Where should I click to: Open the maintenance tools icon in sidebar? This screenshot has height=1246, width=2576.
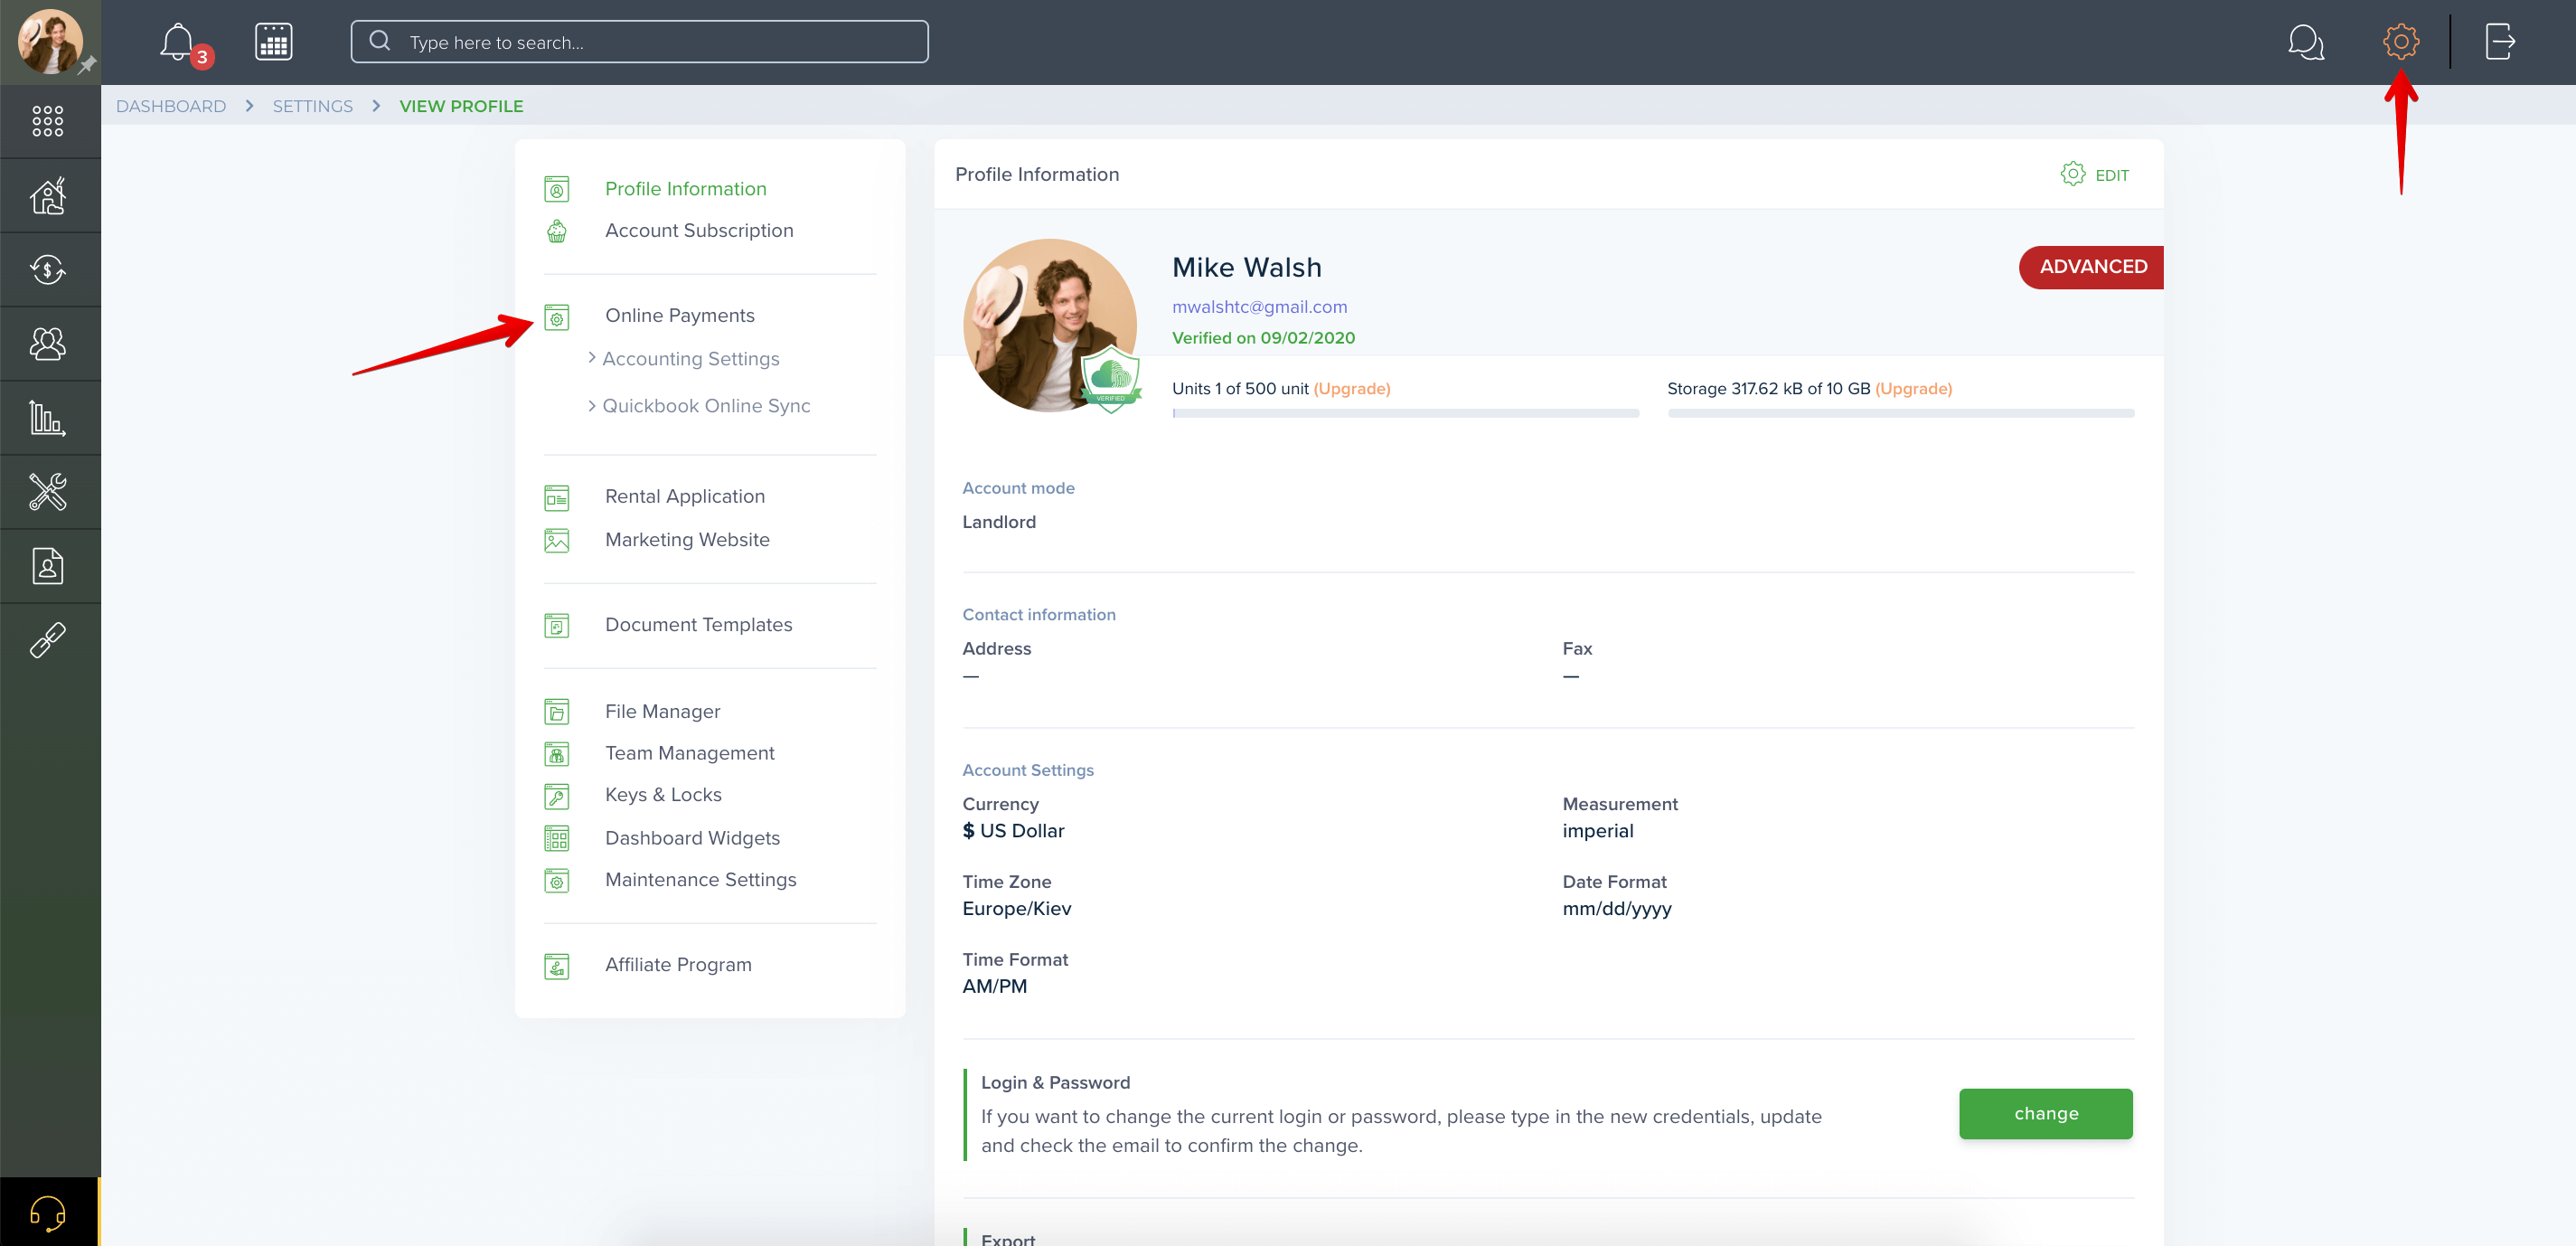click(x=48, y=492)
